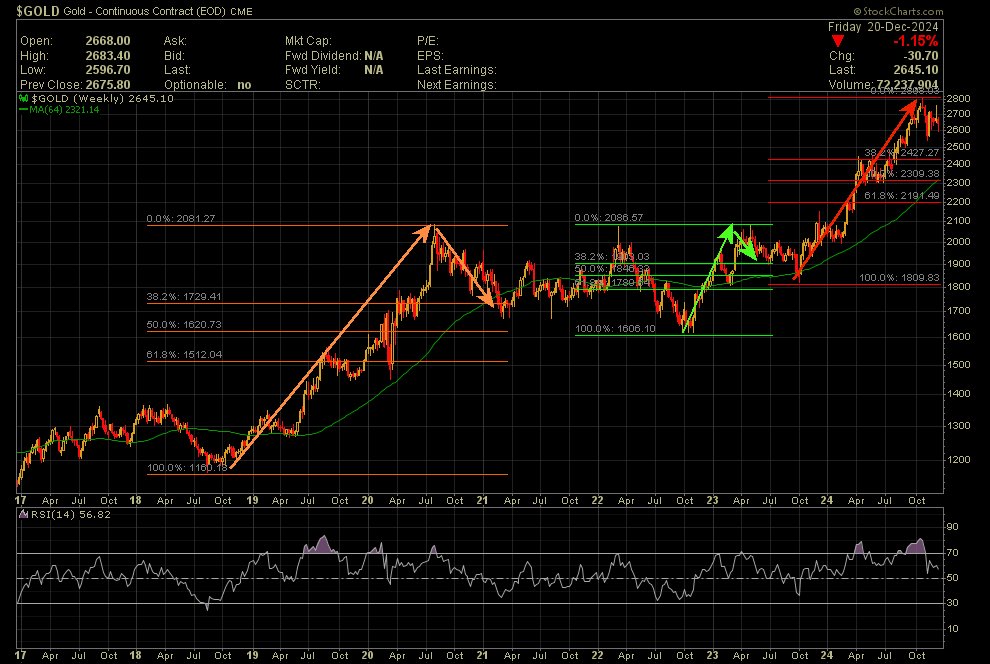Click the 20 year marker on time axis
The height and width of the screenshot is (664, 990).
point(367,499)
